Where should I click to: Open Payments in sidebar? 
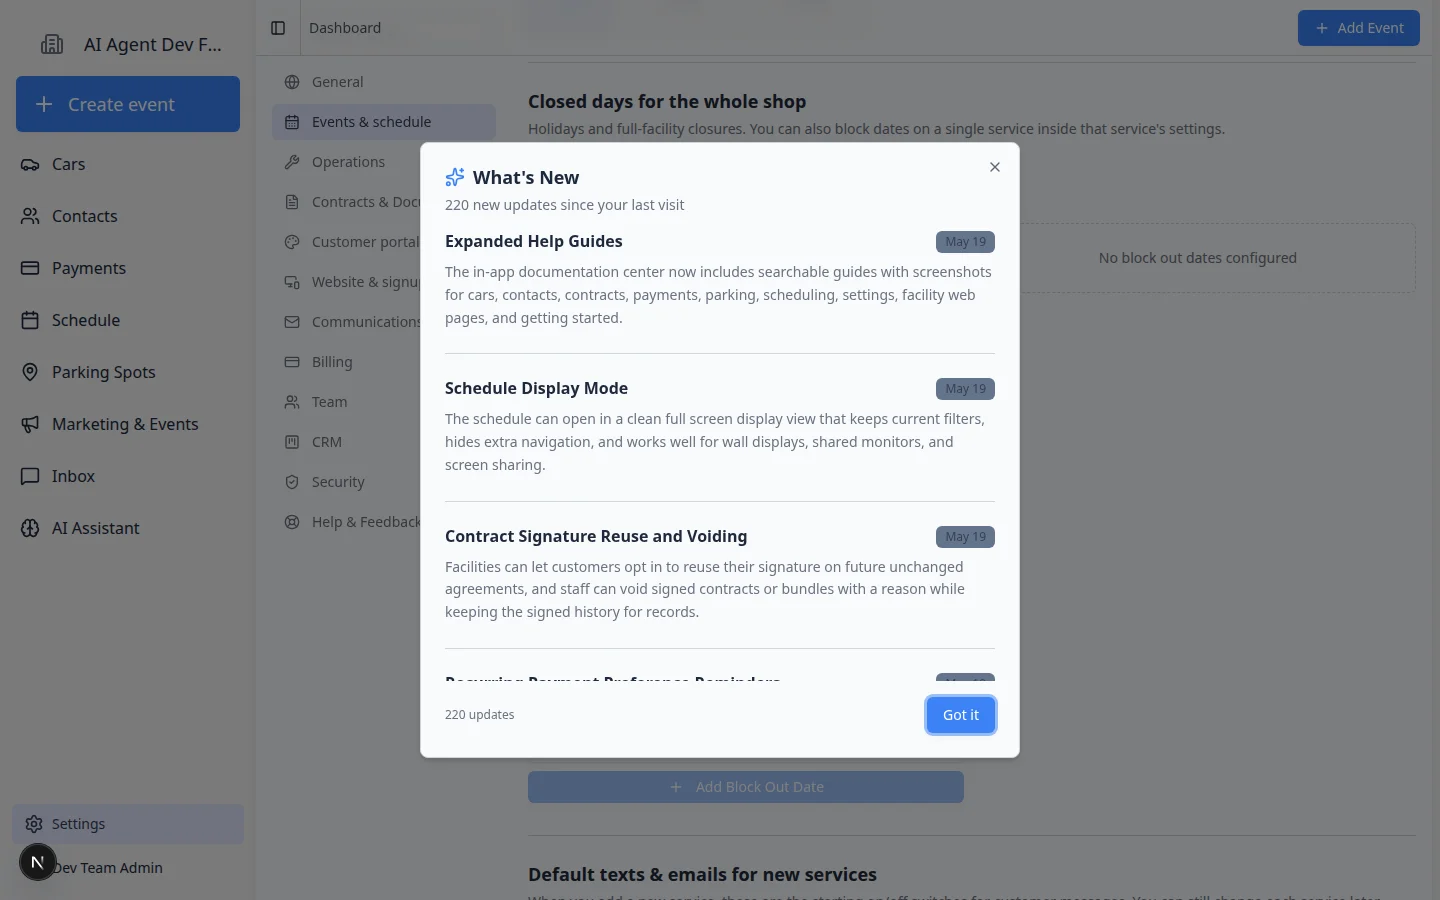pos(128,268)
